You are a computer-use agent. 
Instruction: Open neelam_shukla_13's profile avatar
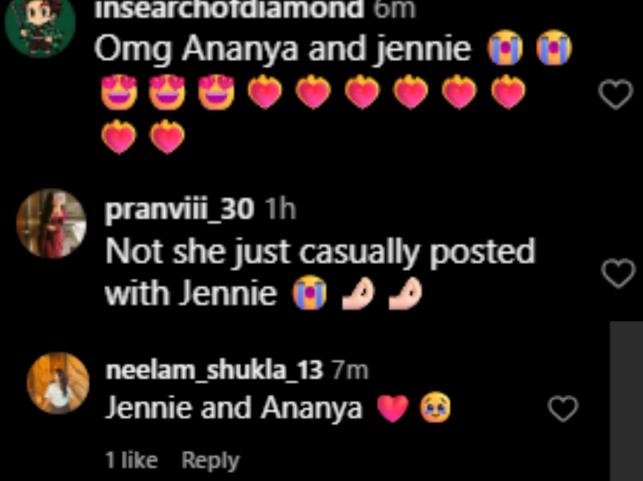58,383
